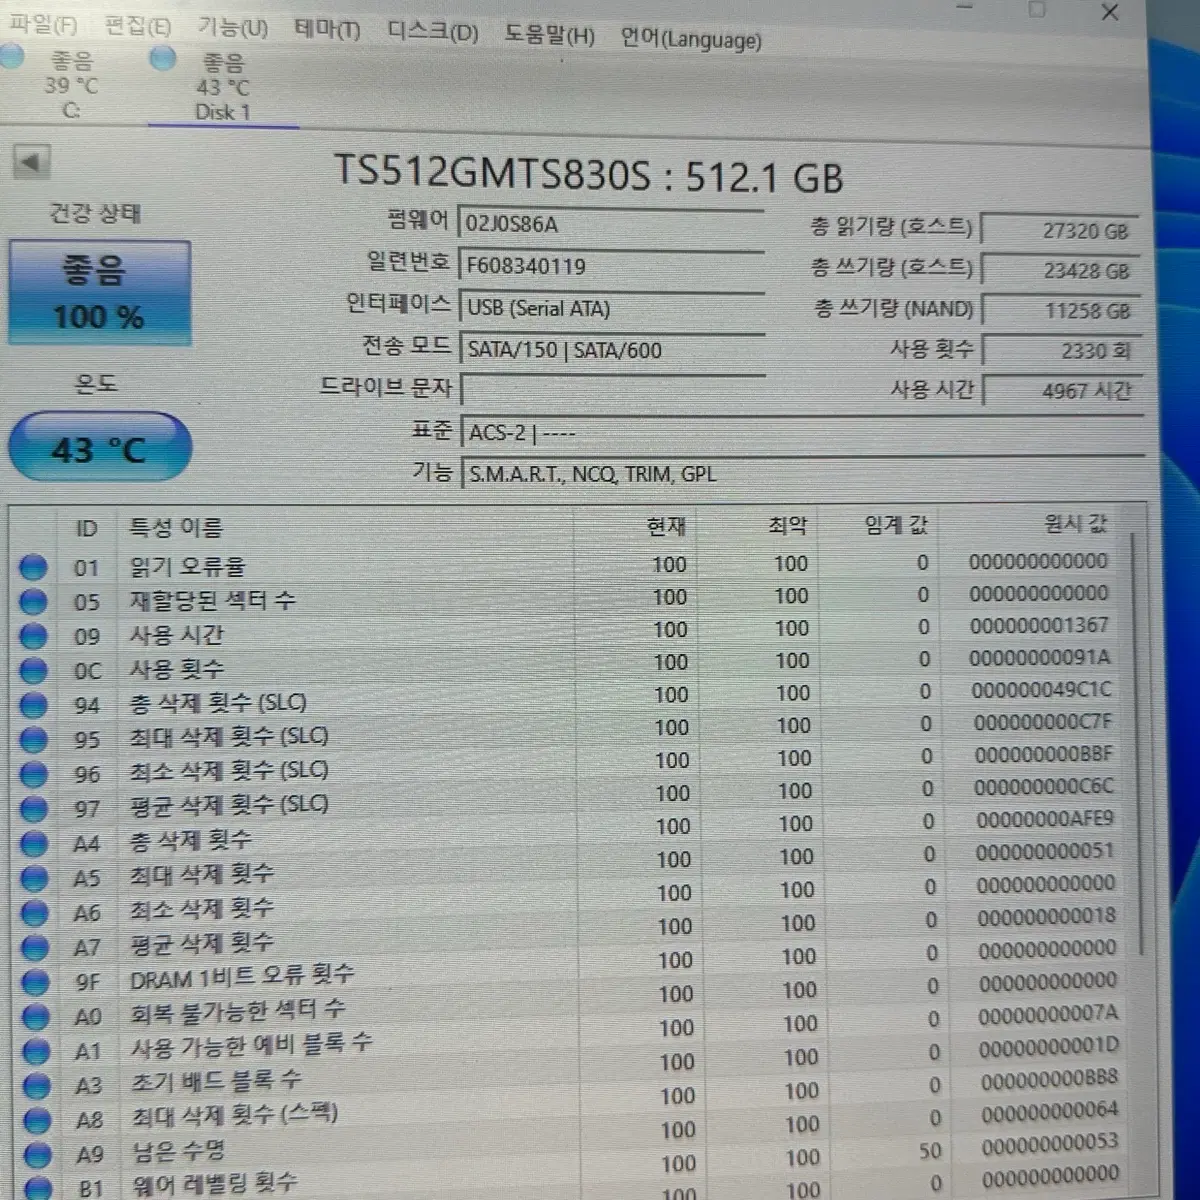The width and height of the screenshot is (1200, 1200).
Task: Click status icon for 96 최소 삭제 횟수 (SLC)
Action: [33, 775]
